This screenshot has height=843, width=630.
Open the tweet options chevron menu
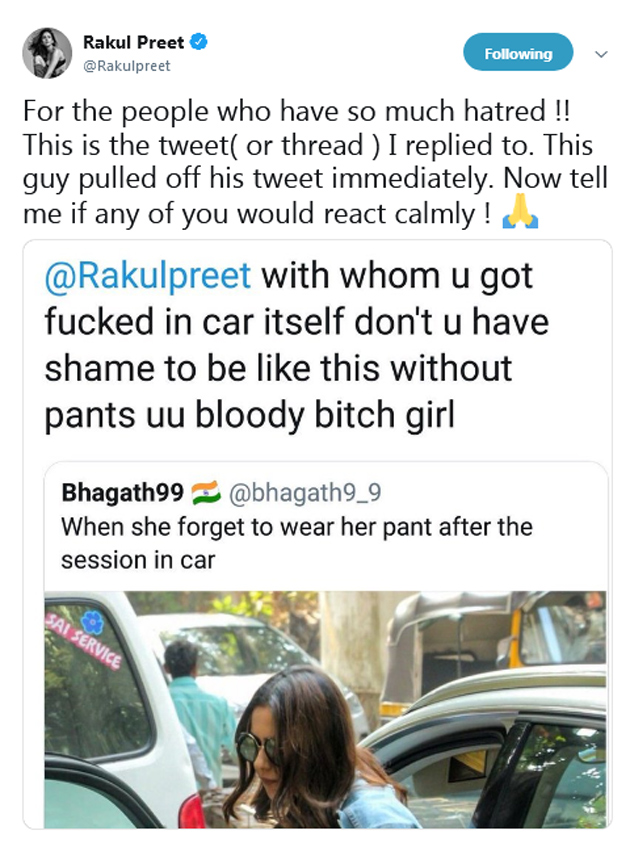click(601, 54)
